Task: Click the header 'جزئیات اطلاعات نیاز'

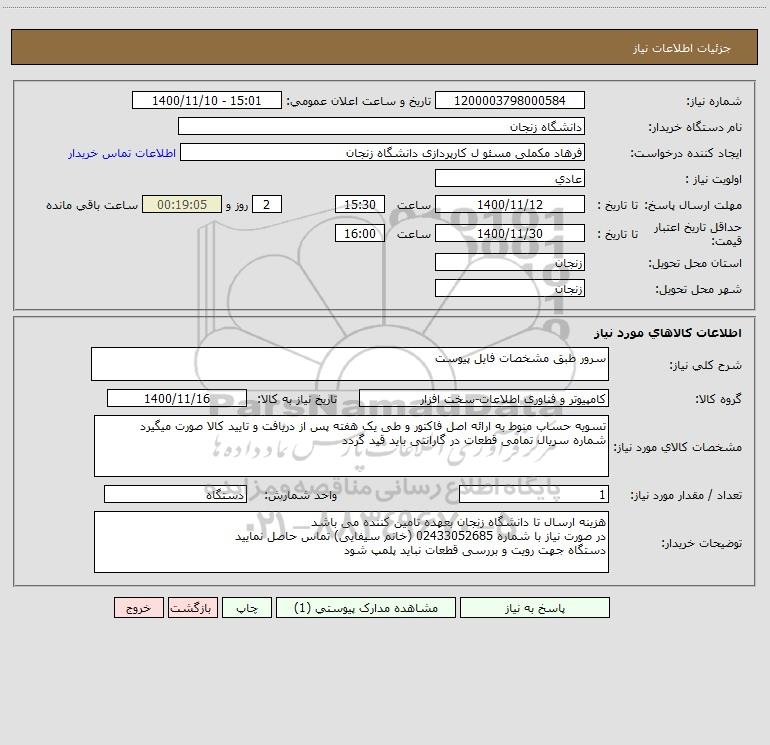Action: pos(682,48)
